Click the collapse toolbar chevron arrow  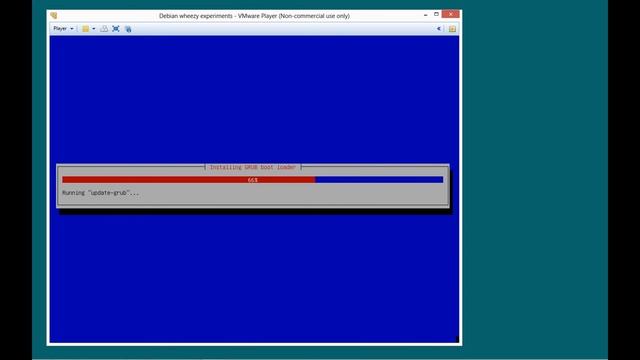coord(439,29)
